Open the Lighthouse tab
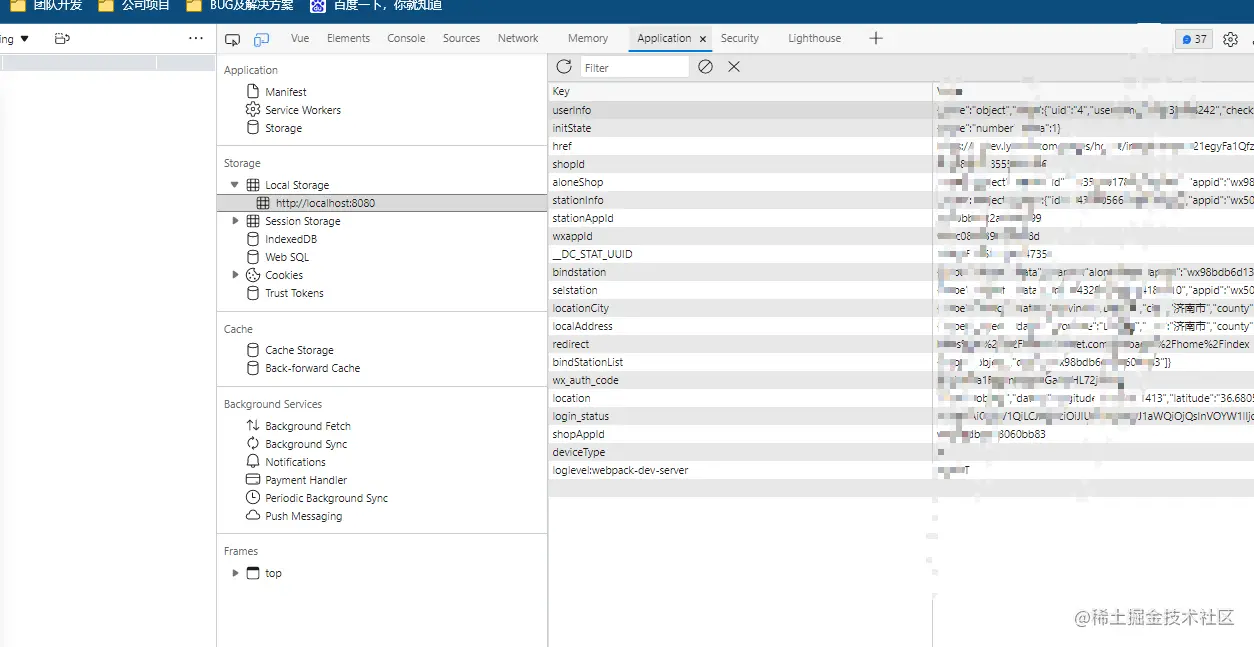This screenshot has width=1254, height=647. point(814,38)
